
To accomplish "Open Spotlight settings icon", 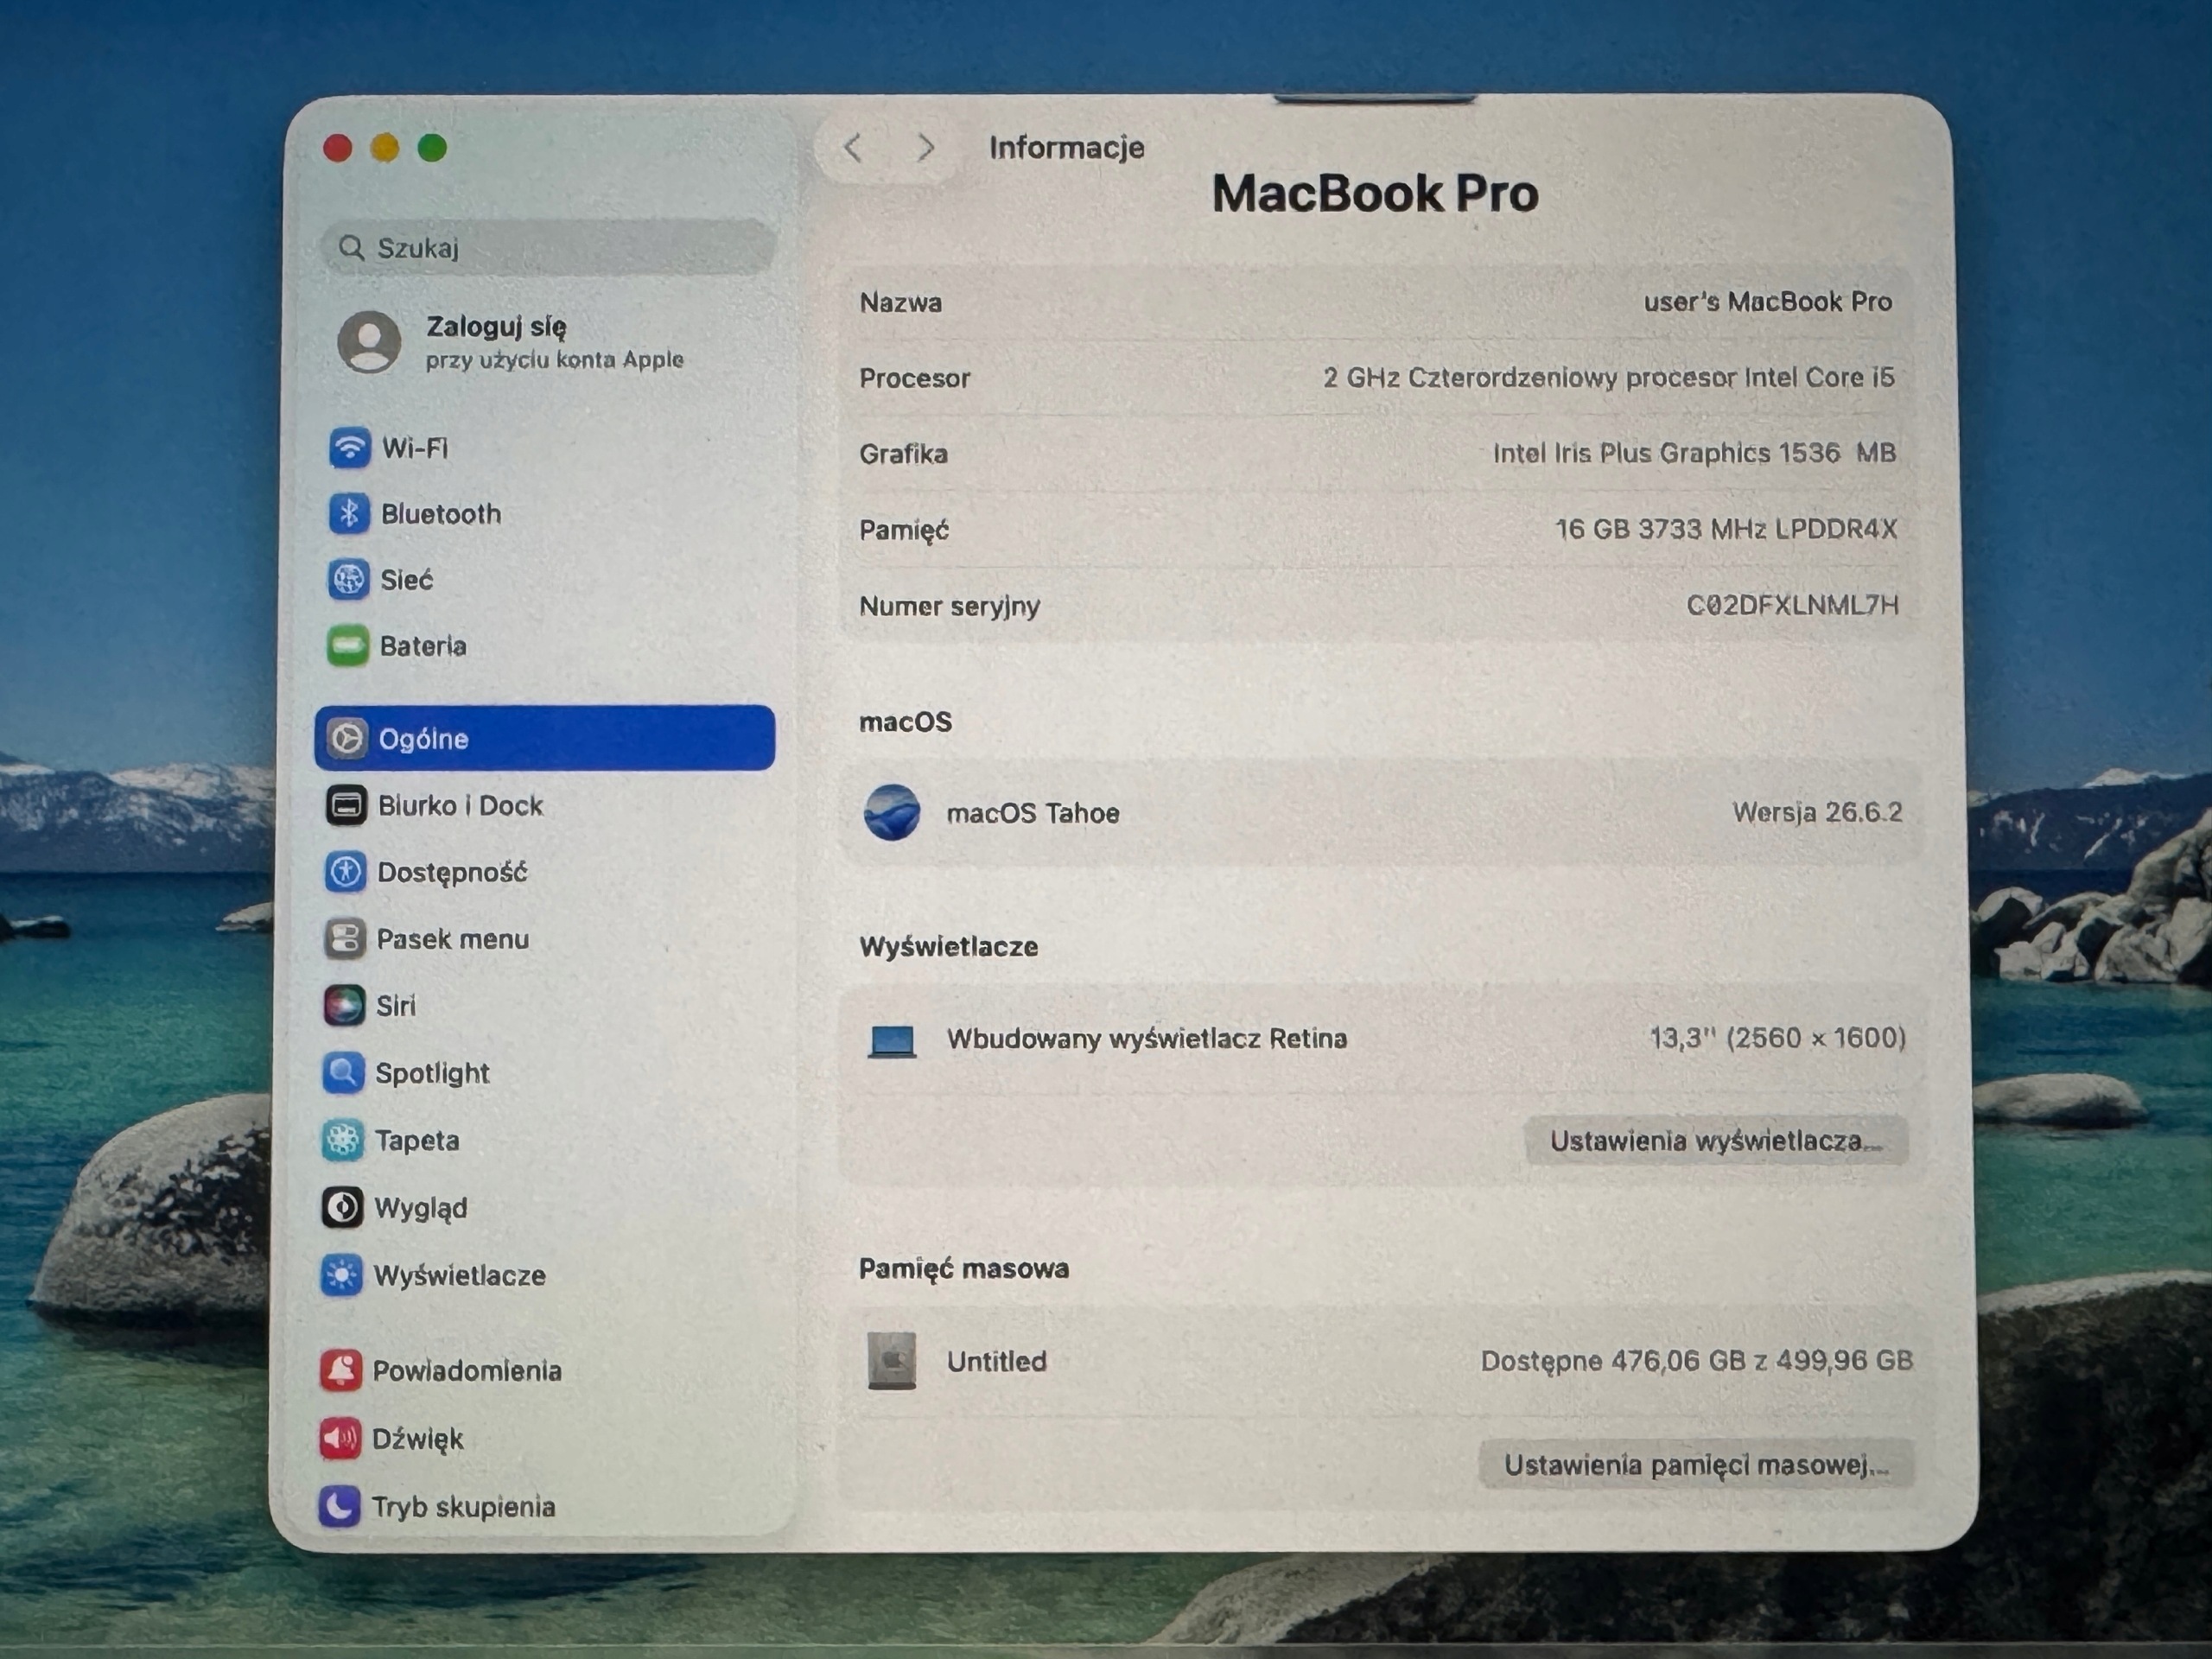I will click(343, 1072).
